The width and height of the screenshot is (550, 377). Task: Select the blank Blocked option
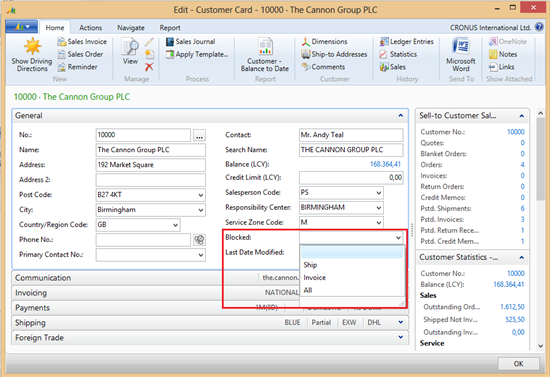(352, 252)
